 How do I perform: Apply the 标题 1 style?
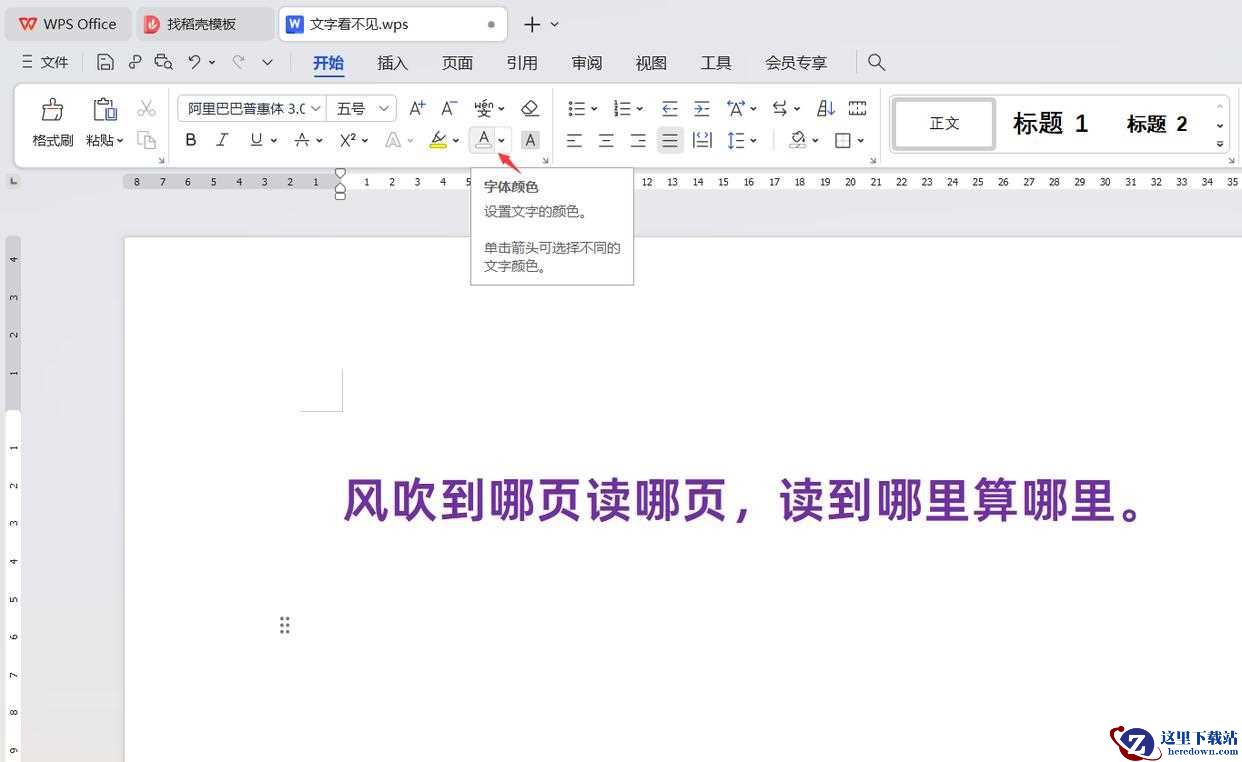point(1049,124)
